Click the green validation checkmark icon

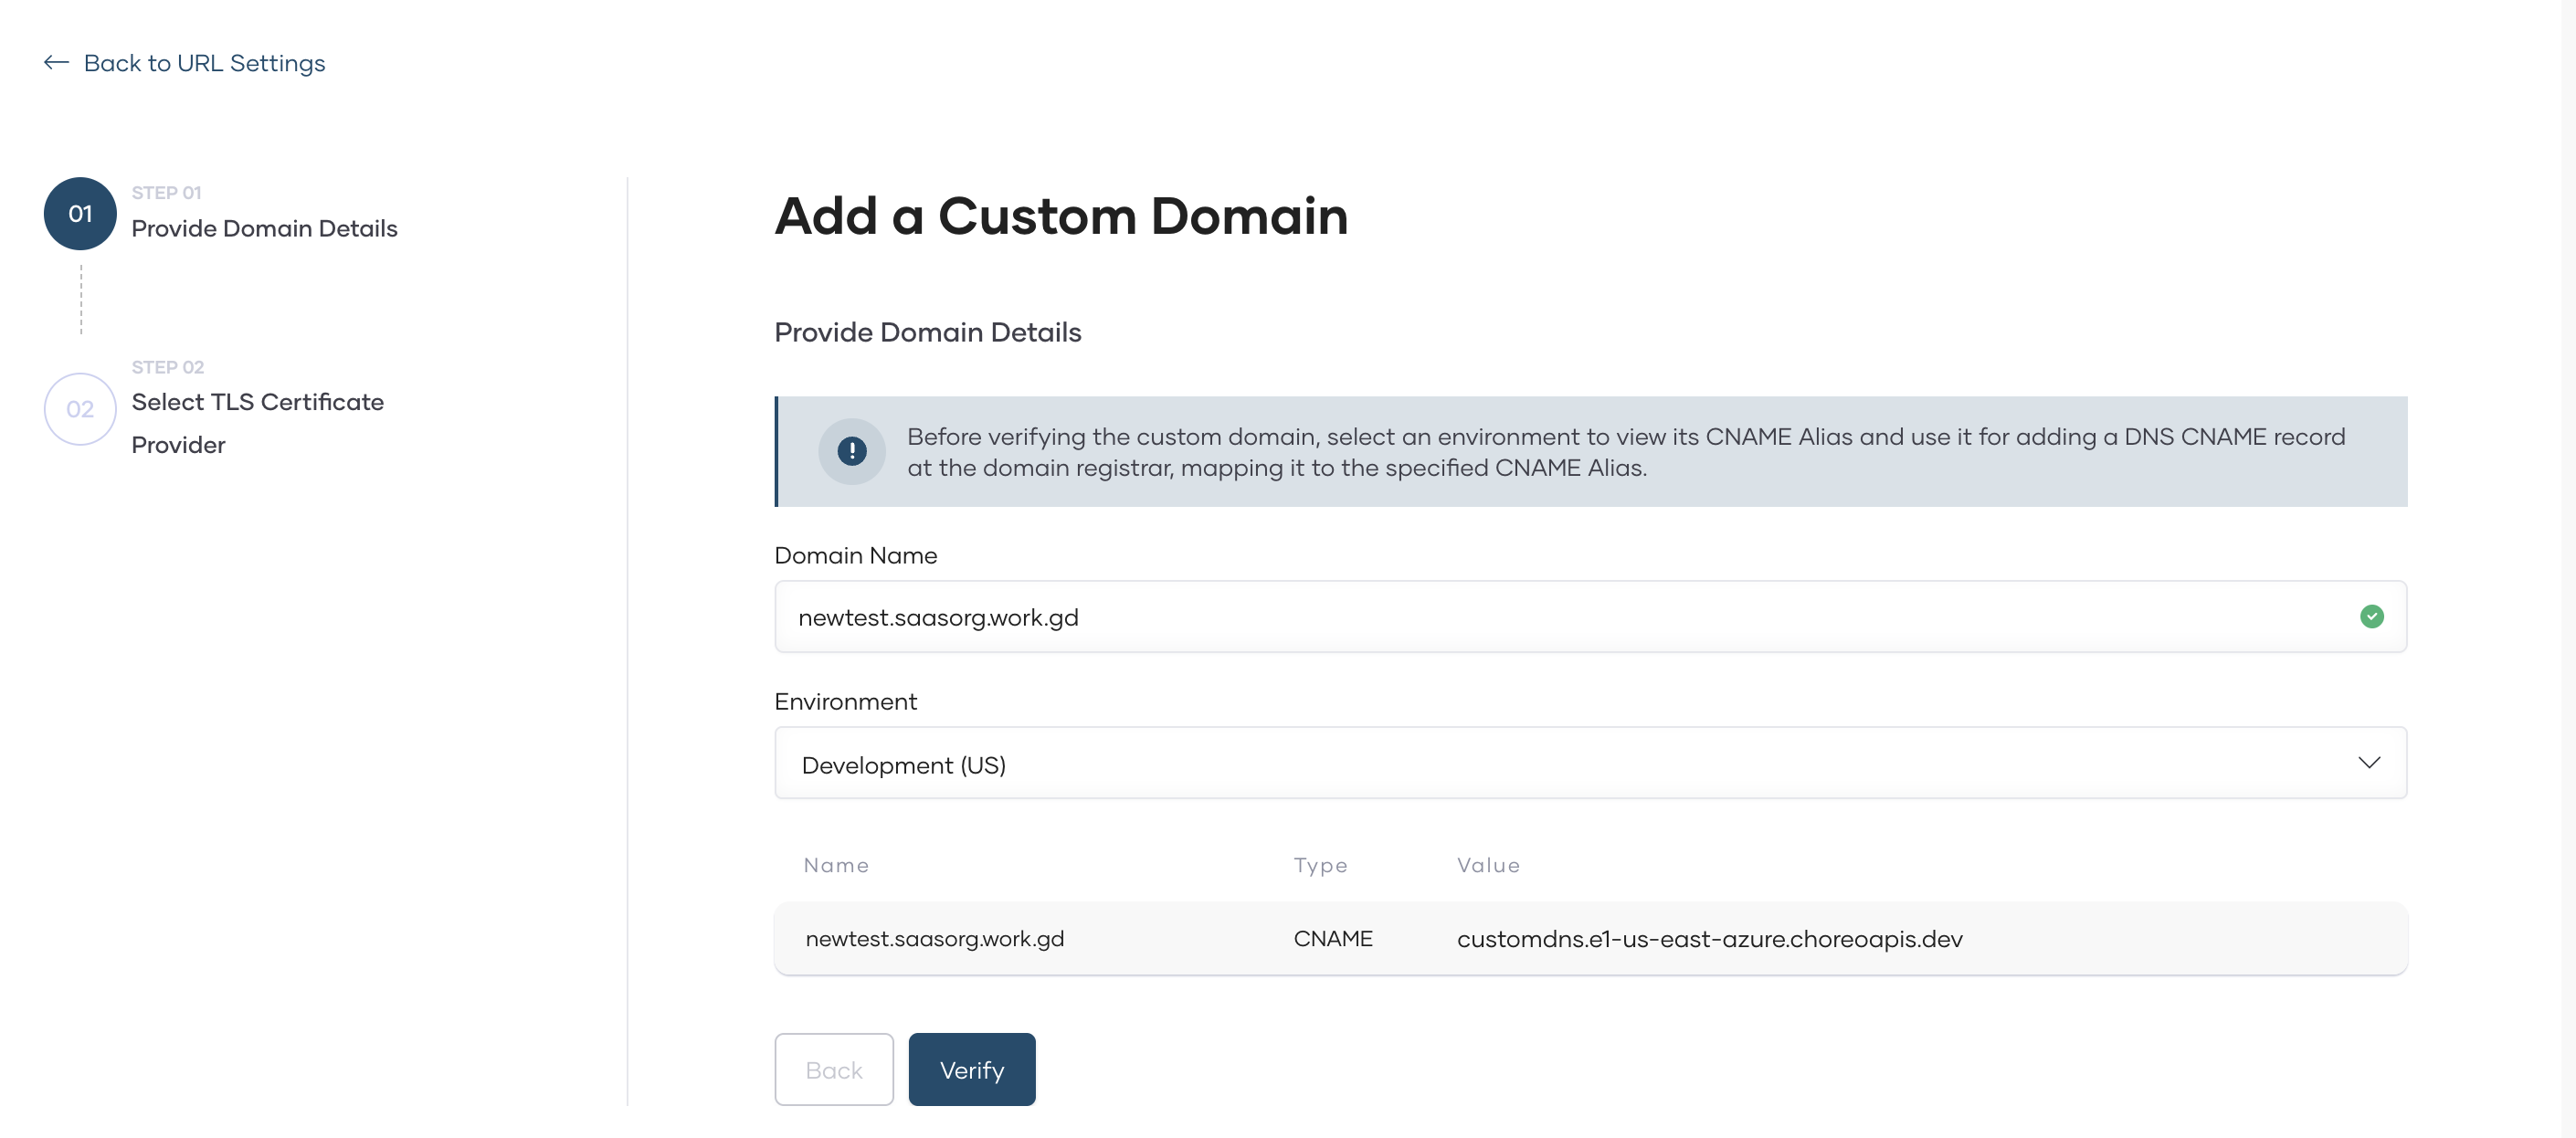(x=2371, y=617)
